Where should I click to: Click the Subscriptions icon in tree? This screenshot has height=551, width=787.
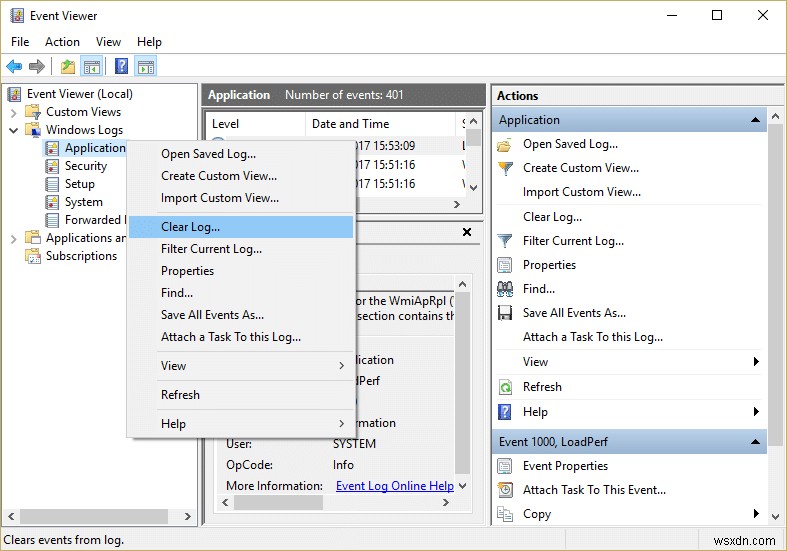(33, 256)
